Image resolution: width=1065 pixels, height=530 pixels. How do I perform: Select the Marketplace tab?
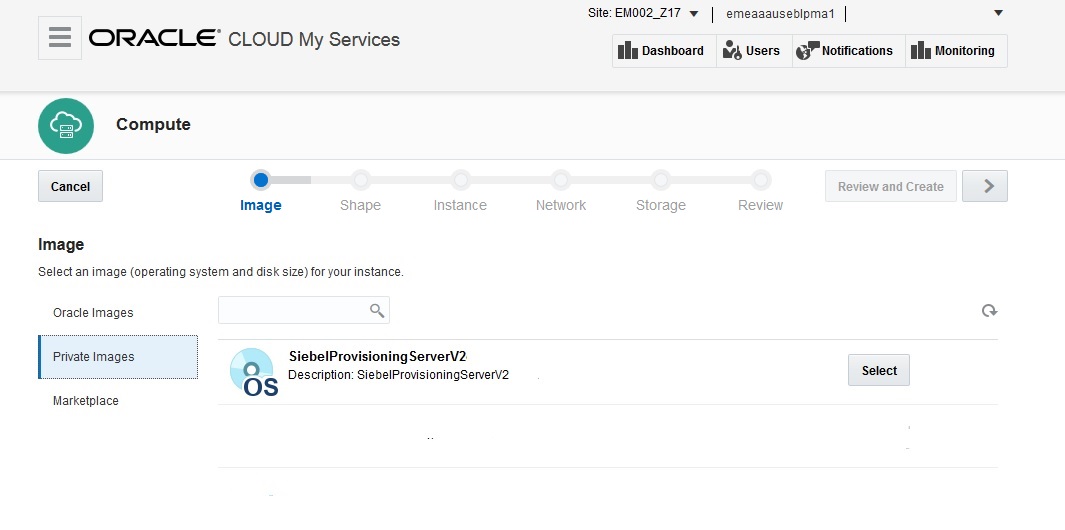coord(86,401)
